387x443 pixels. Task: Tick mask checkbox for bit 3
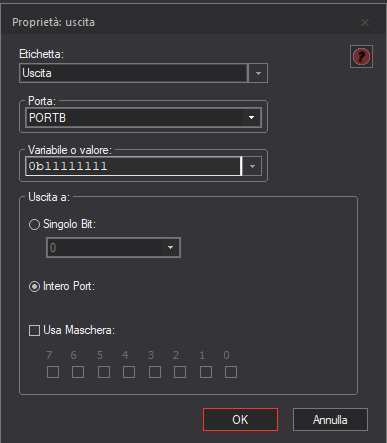coord(155,372)
